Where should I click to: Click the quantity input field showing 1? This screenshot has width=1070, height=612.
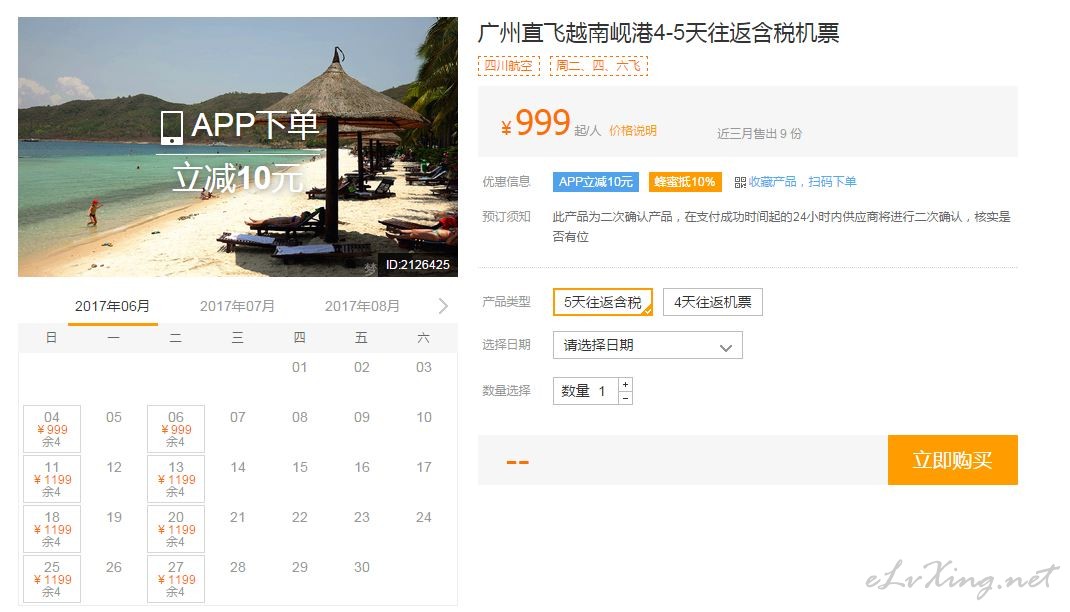(x=585, y=391)
